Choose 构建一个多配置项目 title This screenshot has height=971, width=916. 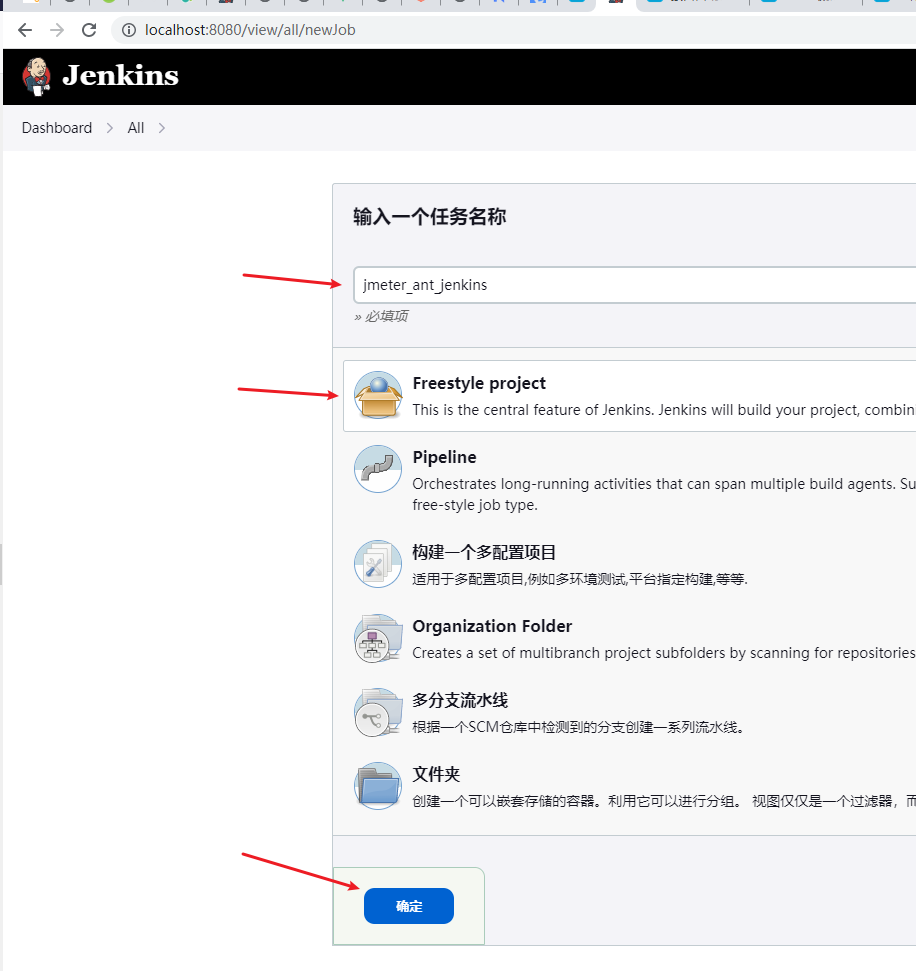click(x=484, y=552)
